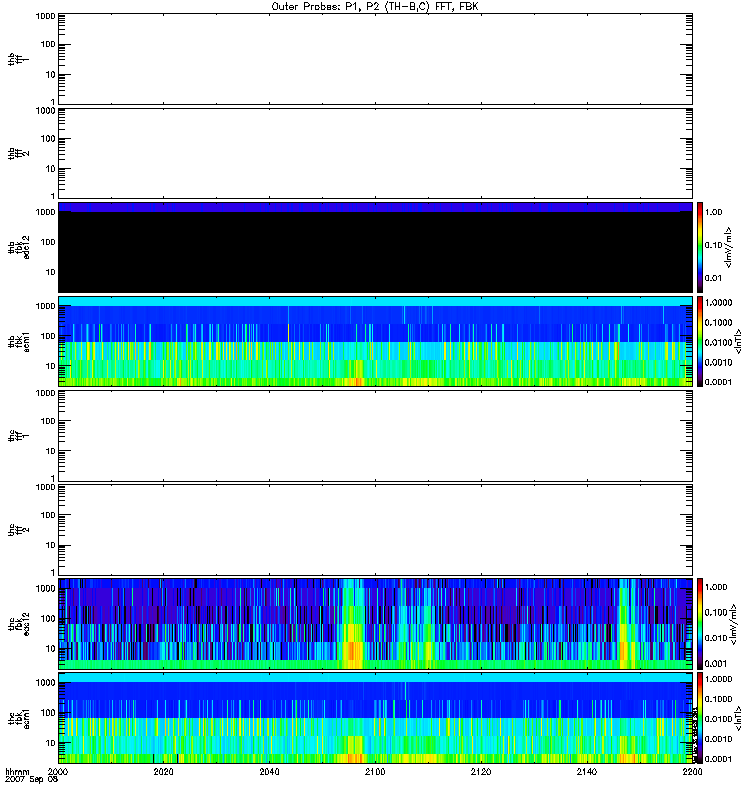Click the '2007 Sep 08' date label

coord(31,780)
